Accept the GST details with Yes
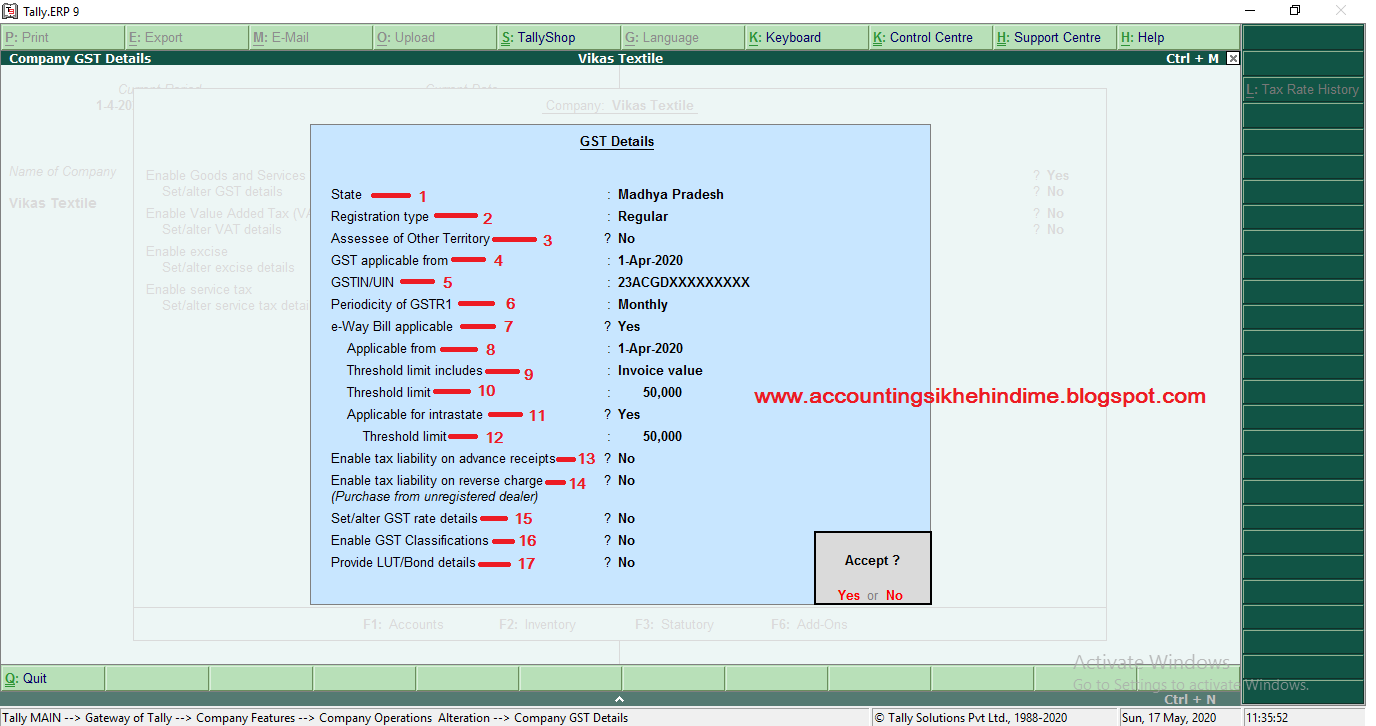The image size is (1376, 726). point(849,595)
